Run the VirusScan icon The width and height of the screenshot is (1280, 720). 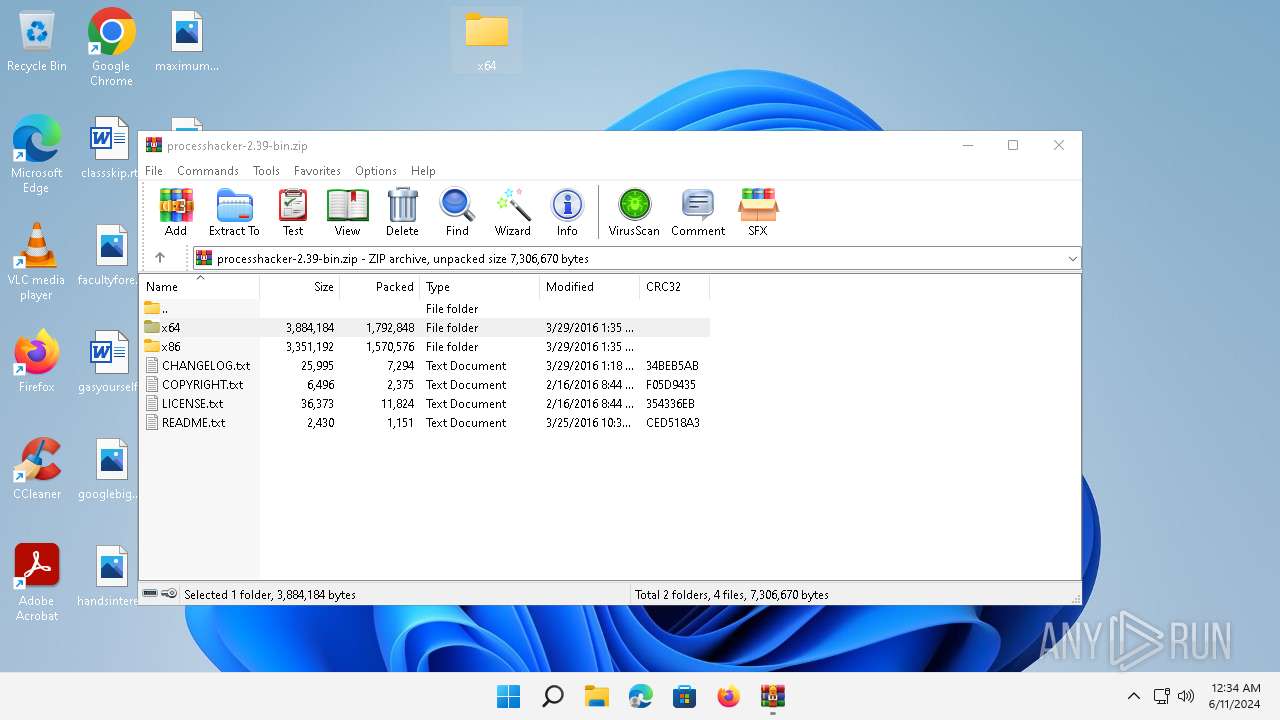(634, 212)
